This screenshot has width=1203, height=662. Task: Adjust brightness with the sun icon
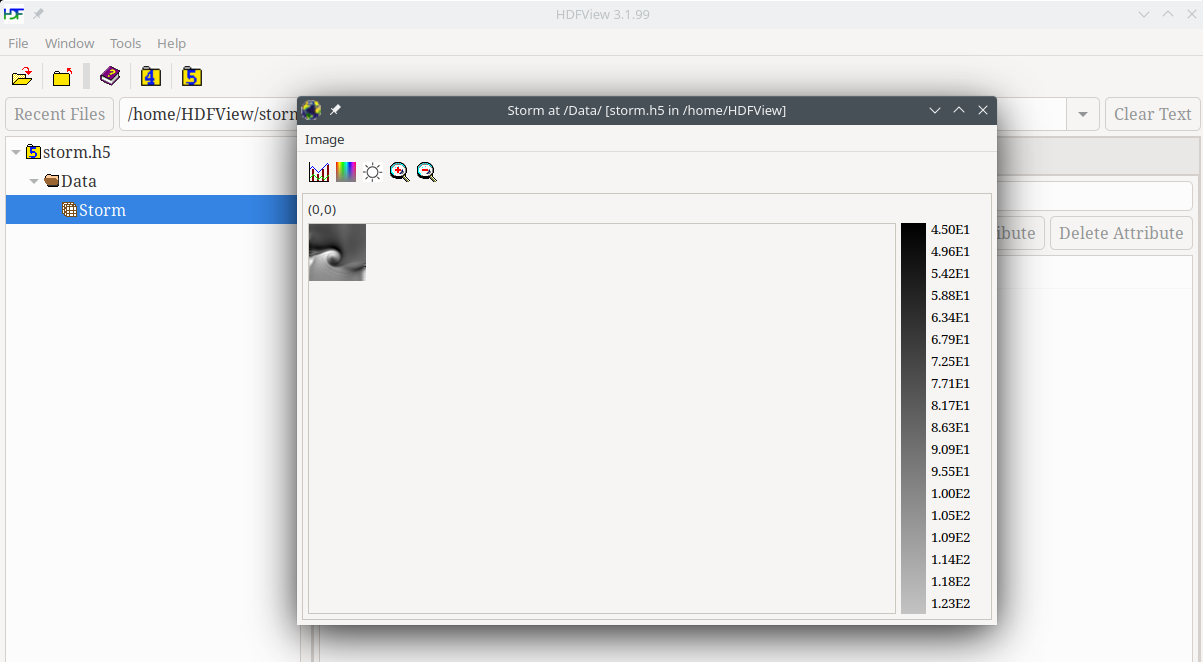[x=373, y=172]
